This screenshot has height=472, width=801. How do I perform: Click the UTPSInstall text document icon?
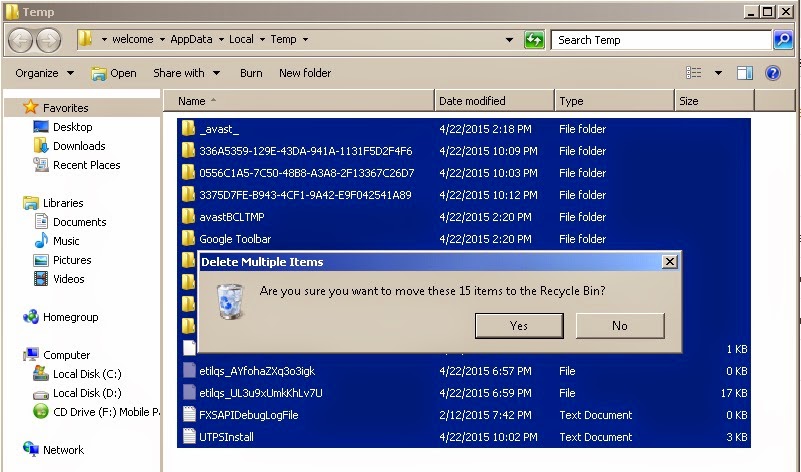coord(190,436)
